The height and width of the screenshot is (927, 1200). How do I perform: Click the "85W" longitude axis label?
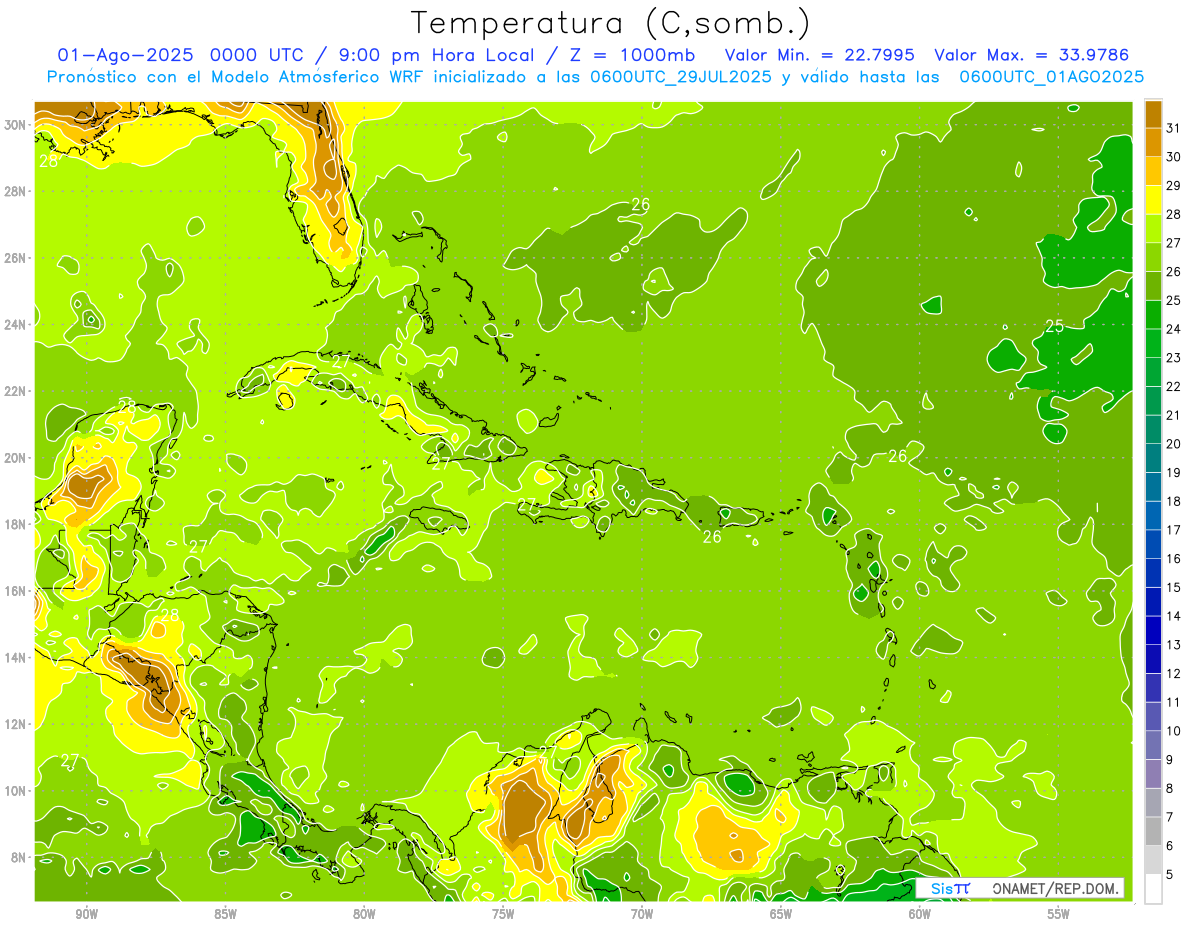click(225, 914)
